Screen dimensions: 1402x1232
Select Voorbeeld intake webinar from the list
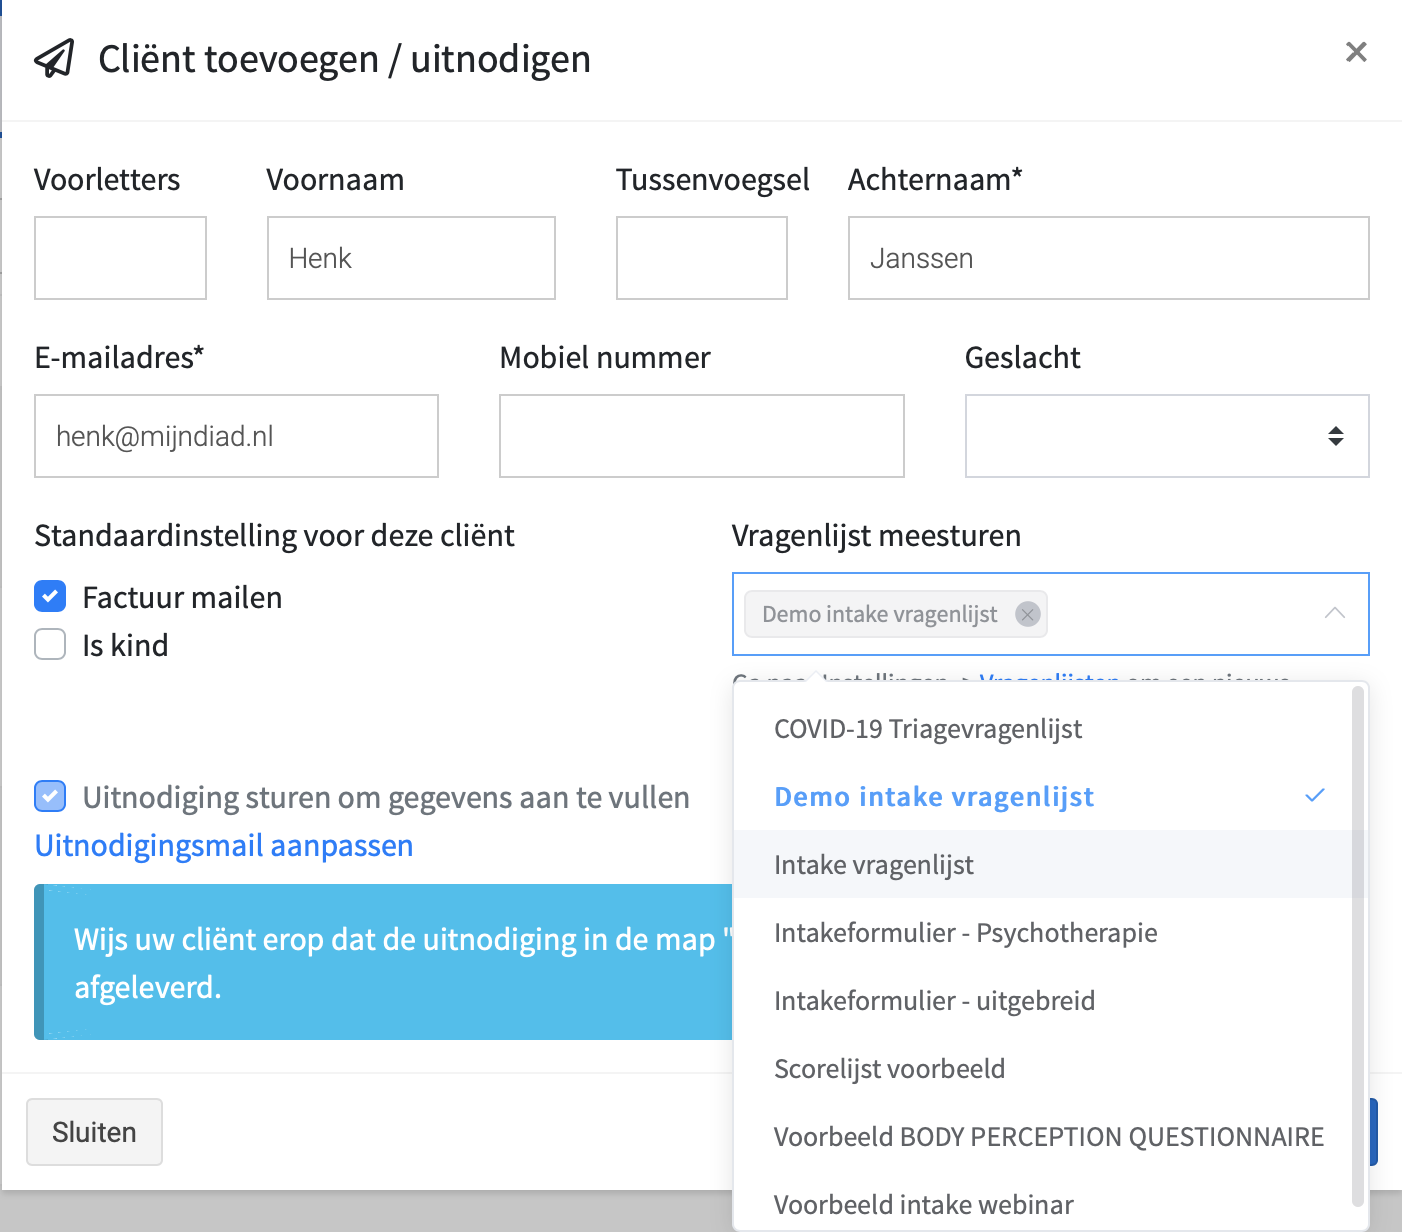pyautogui.click(x=923, y=1204)
